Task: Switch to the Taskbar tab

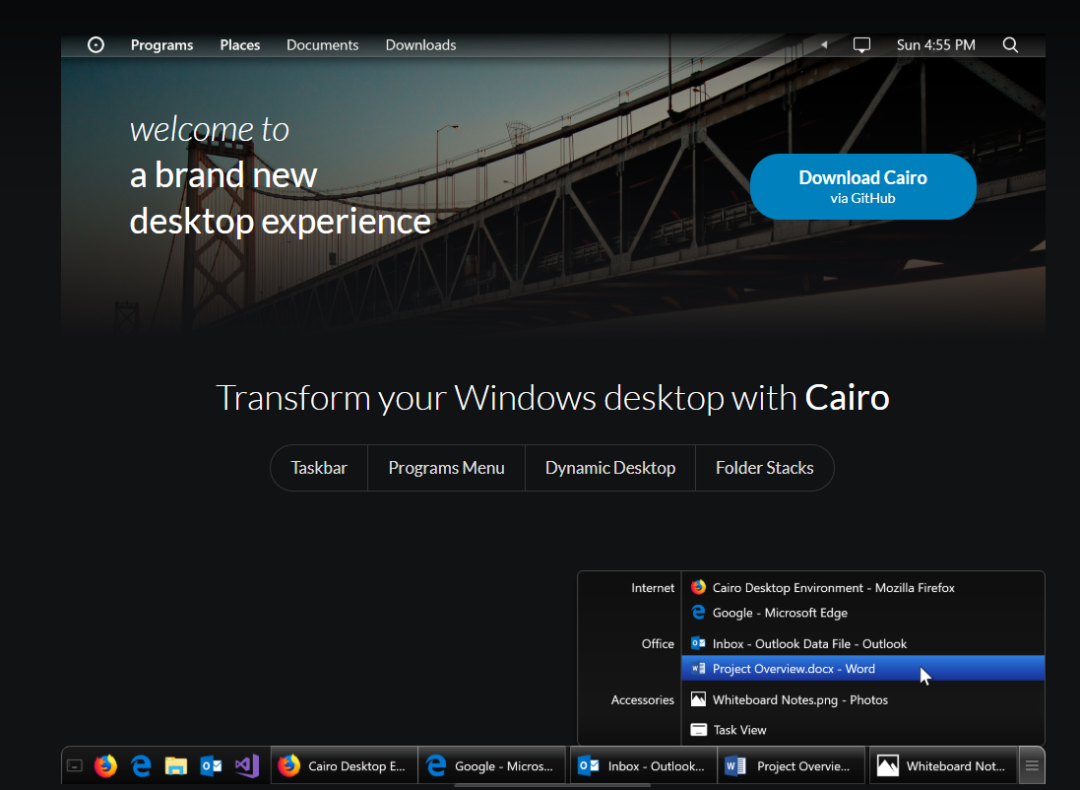Action: [x=319, y=468]
